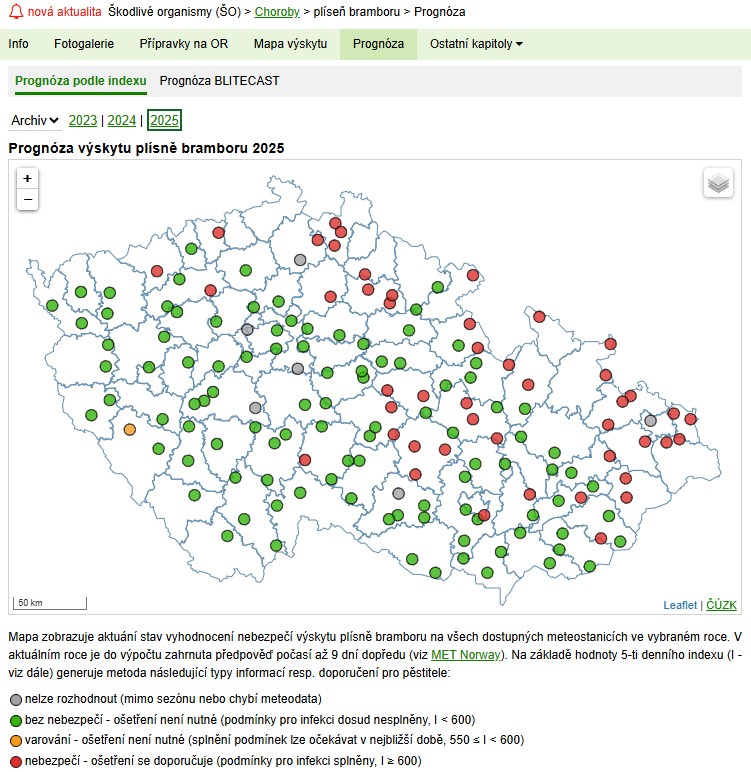Image resolution: width=751 pixels, height=772 pixels.
Task: Open the map layers control
Action: [718, 183]
